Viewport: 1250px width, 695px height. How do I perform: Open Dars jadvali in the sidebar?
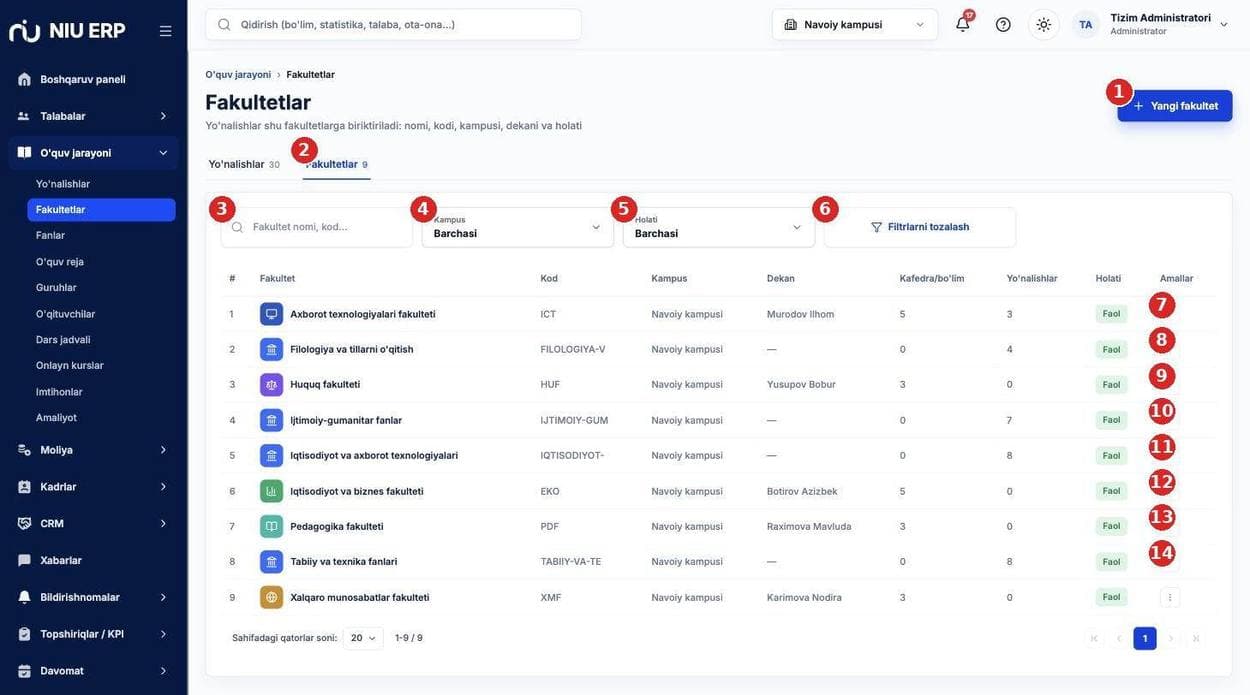pyautogui.click(x=101, y=339)
